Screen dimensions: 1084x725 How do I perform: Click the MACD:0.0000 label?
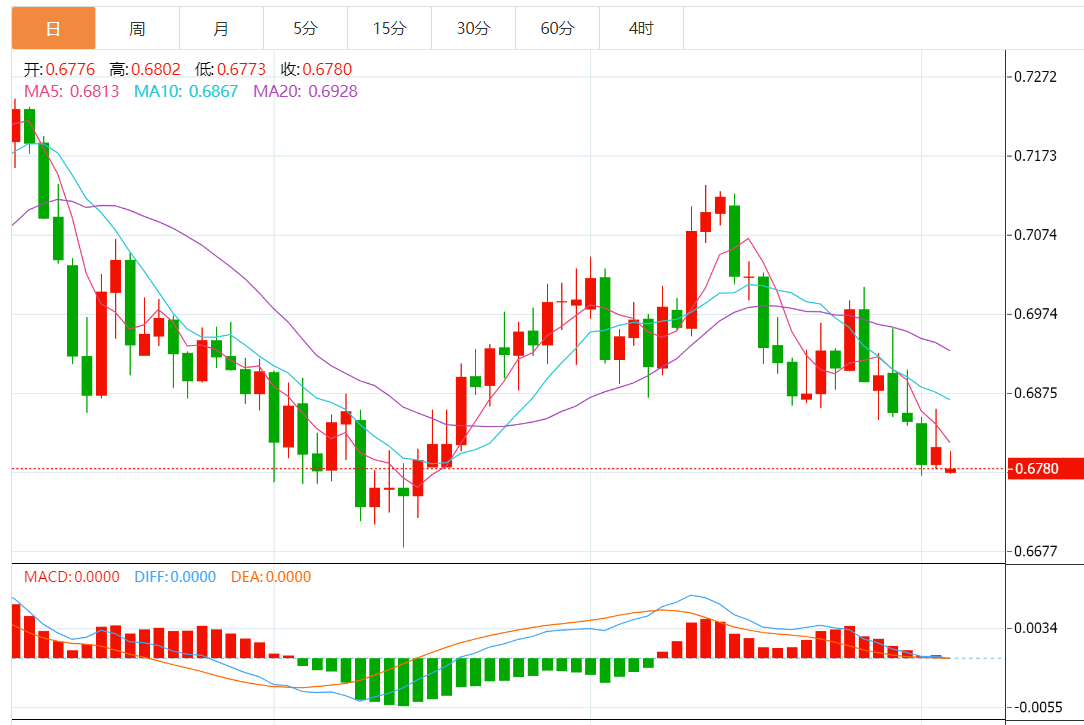pyautogui.click(x=71, y=576)
